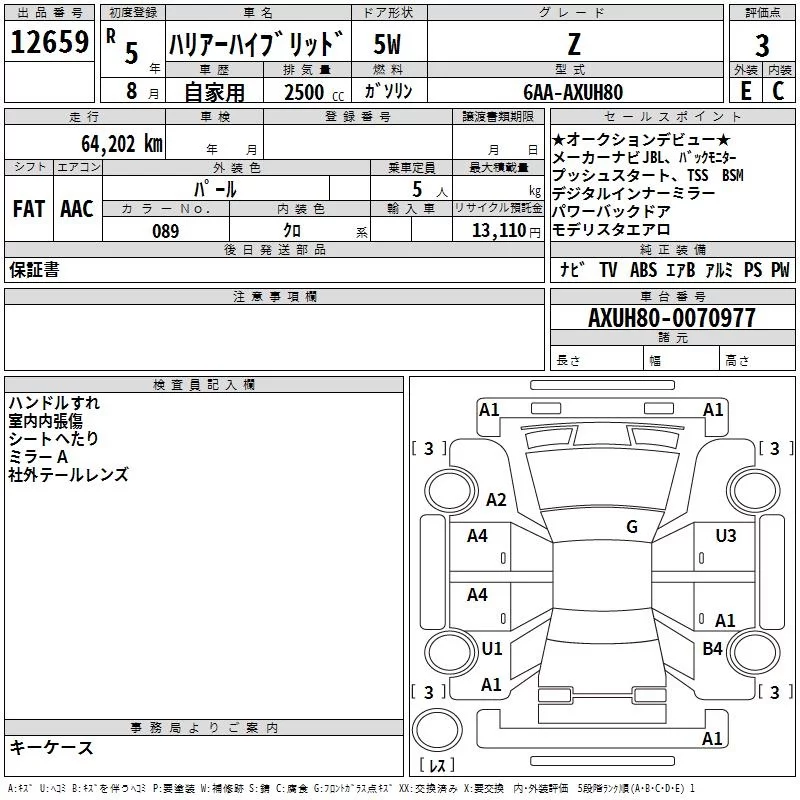Select the interior grade C cell
Image resolution: width=800 pixels, height=800 pixels.
click(x=778, y=91)
